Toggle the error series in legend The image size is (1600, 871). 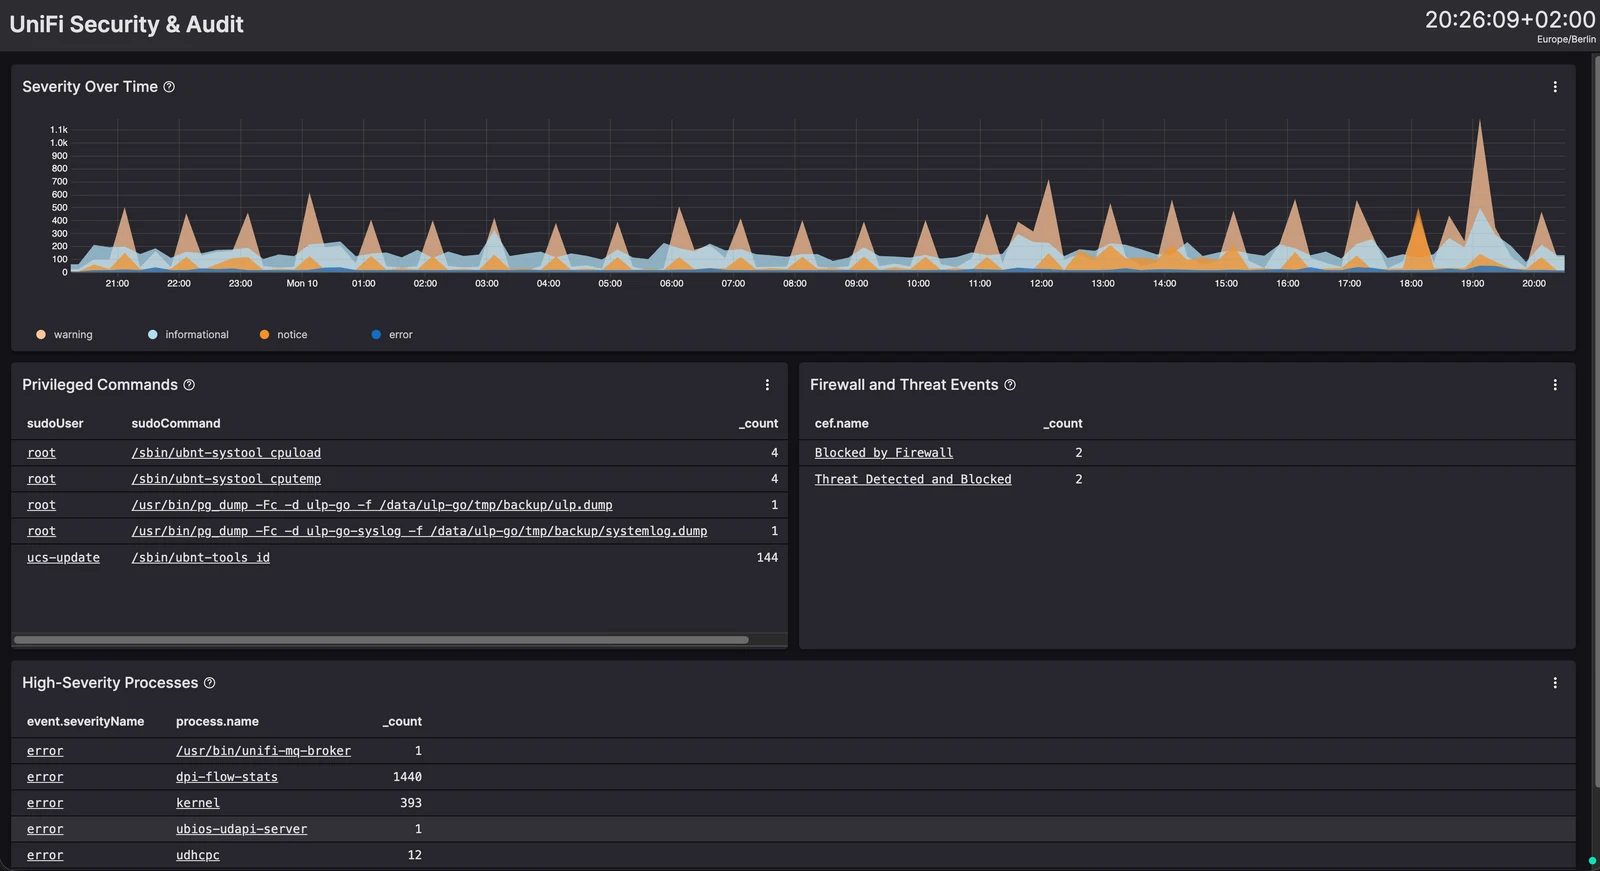[x=392, y=335]
